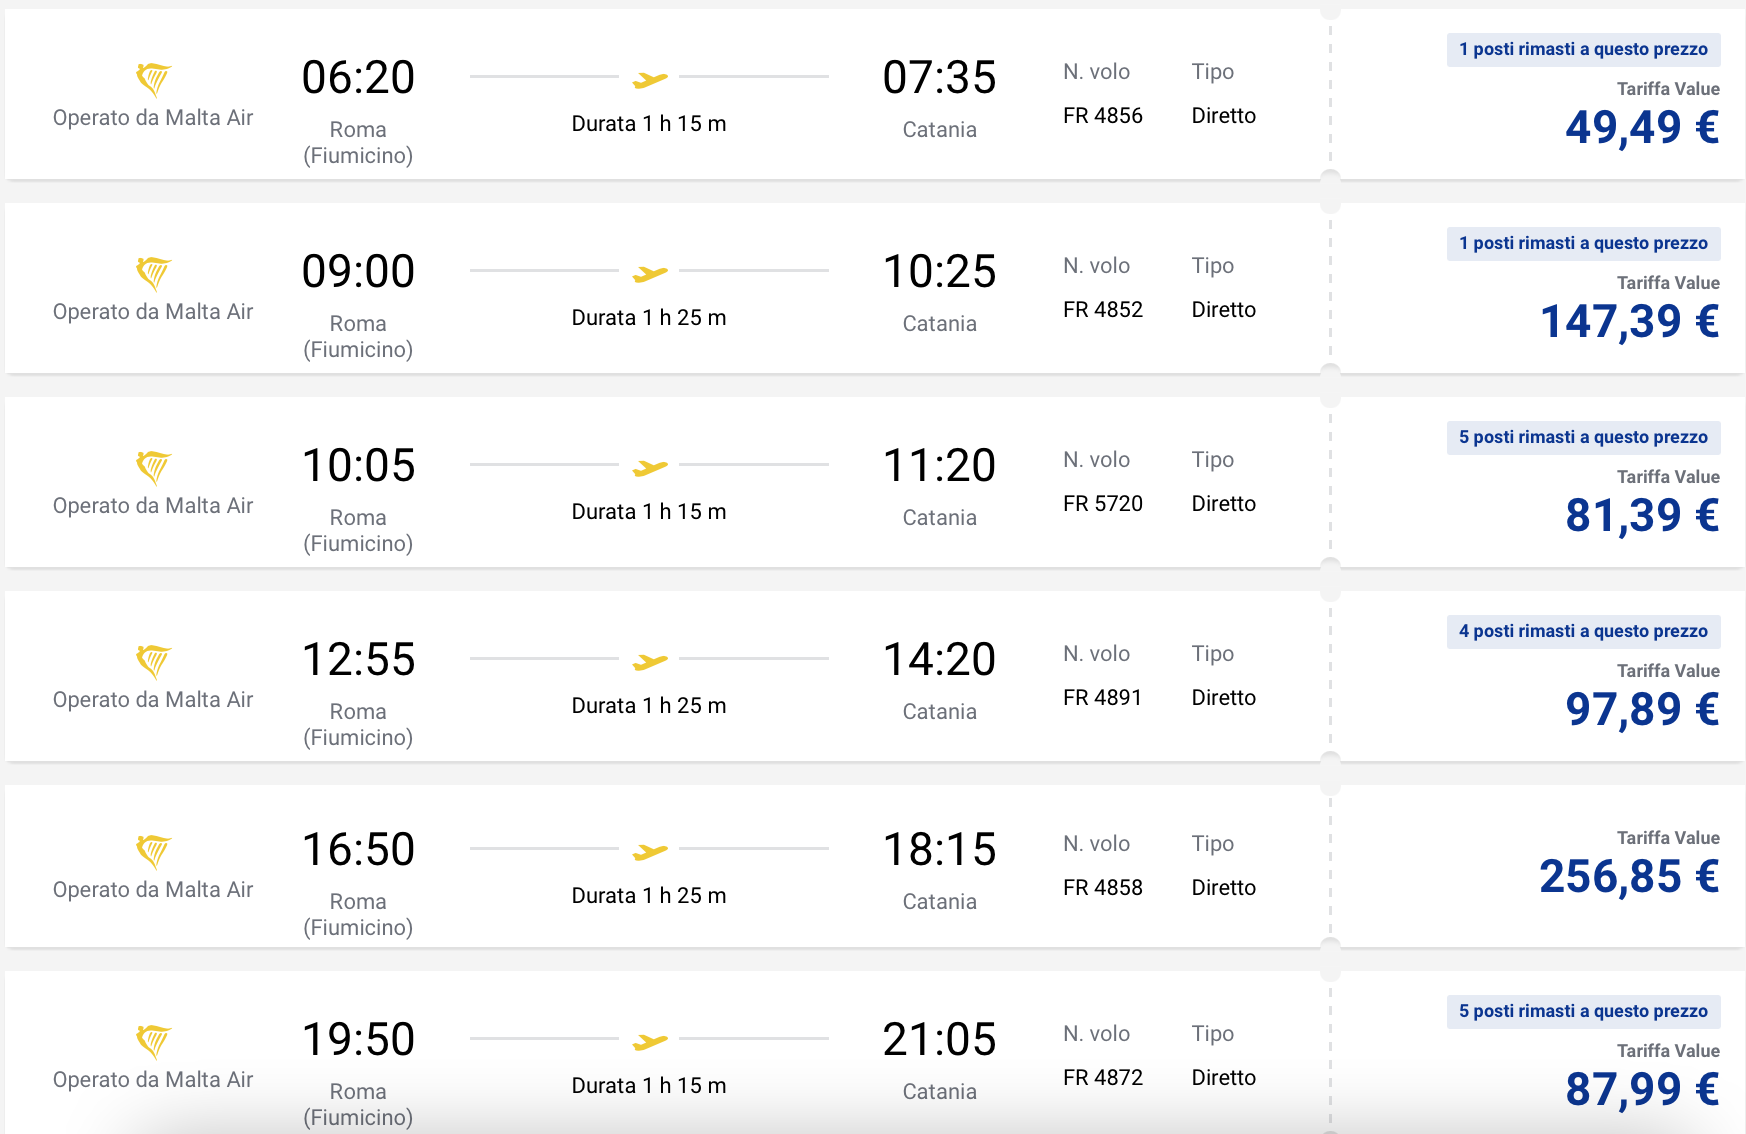The width and height of the screenshot is (1746, 1134).
Task: Select the 147,39 € Value fare
Action: [x=1630, y=321]
